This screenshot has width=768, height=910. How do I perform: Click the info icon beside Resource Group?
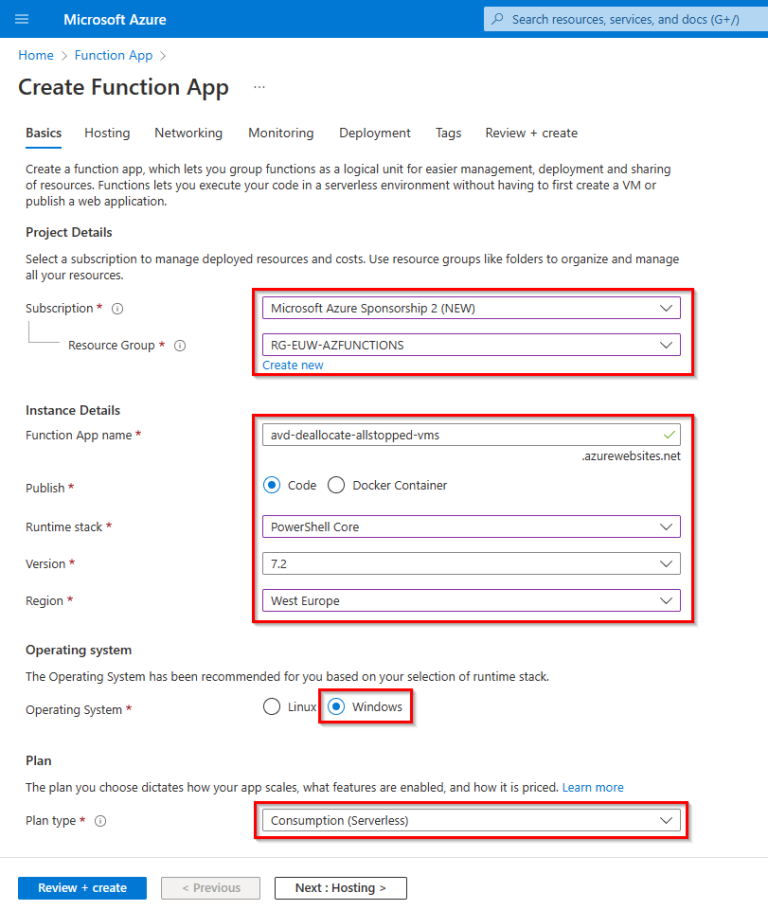178,345
